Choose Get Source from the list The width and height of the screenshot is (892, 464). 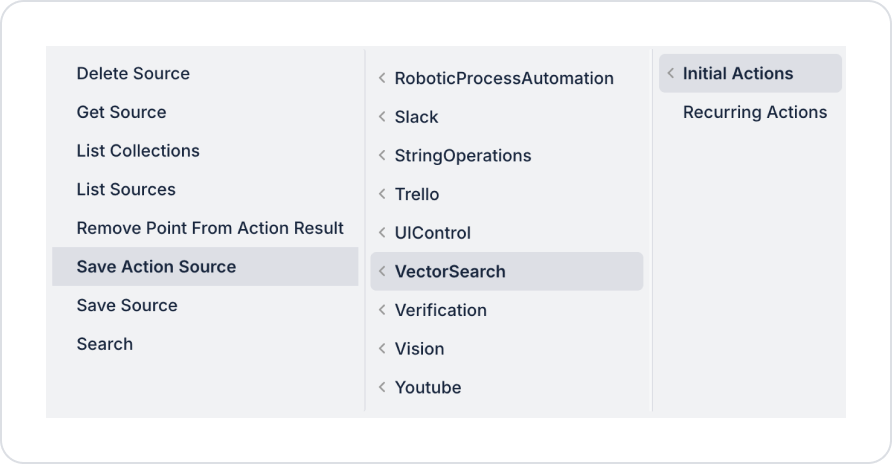coord(121,112)
